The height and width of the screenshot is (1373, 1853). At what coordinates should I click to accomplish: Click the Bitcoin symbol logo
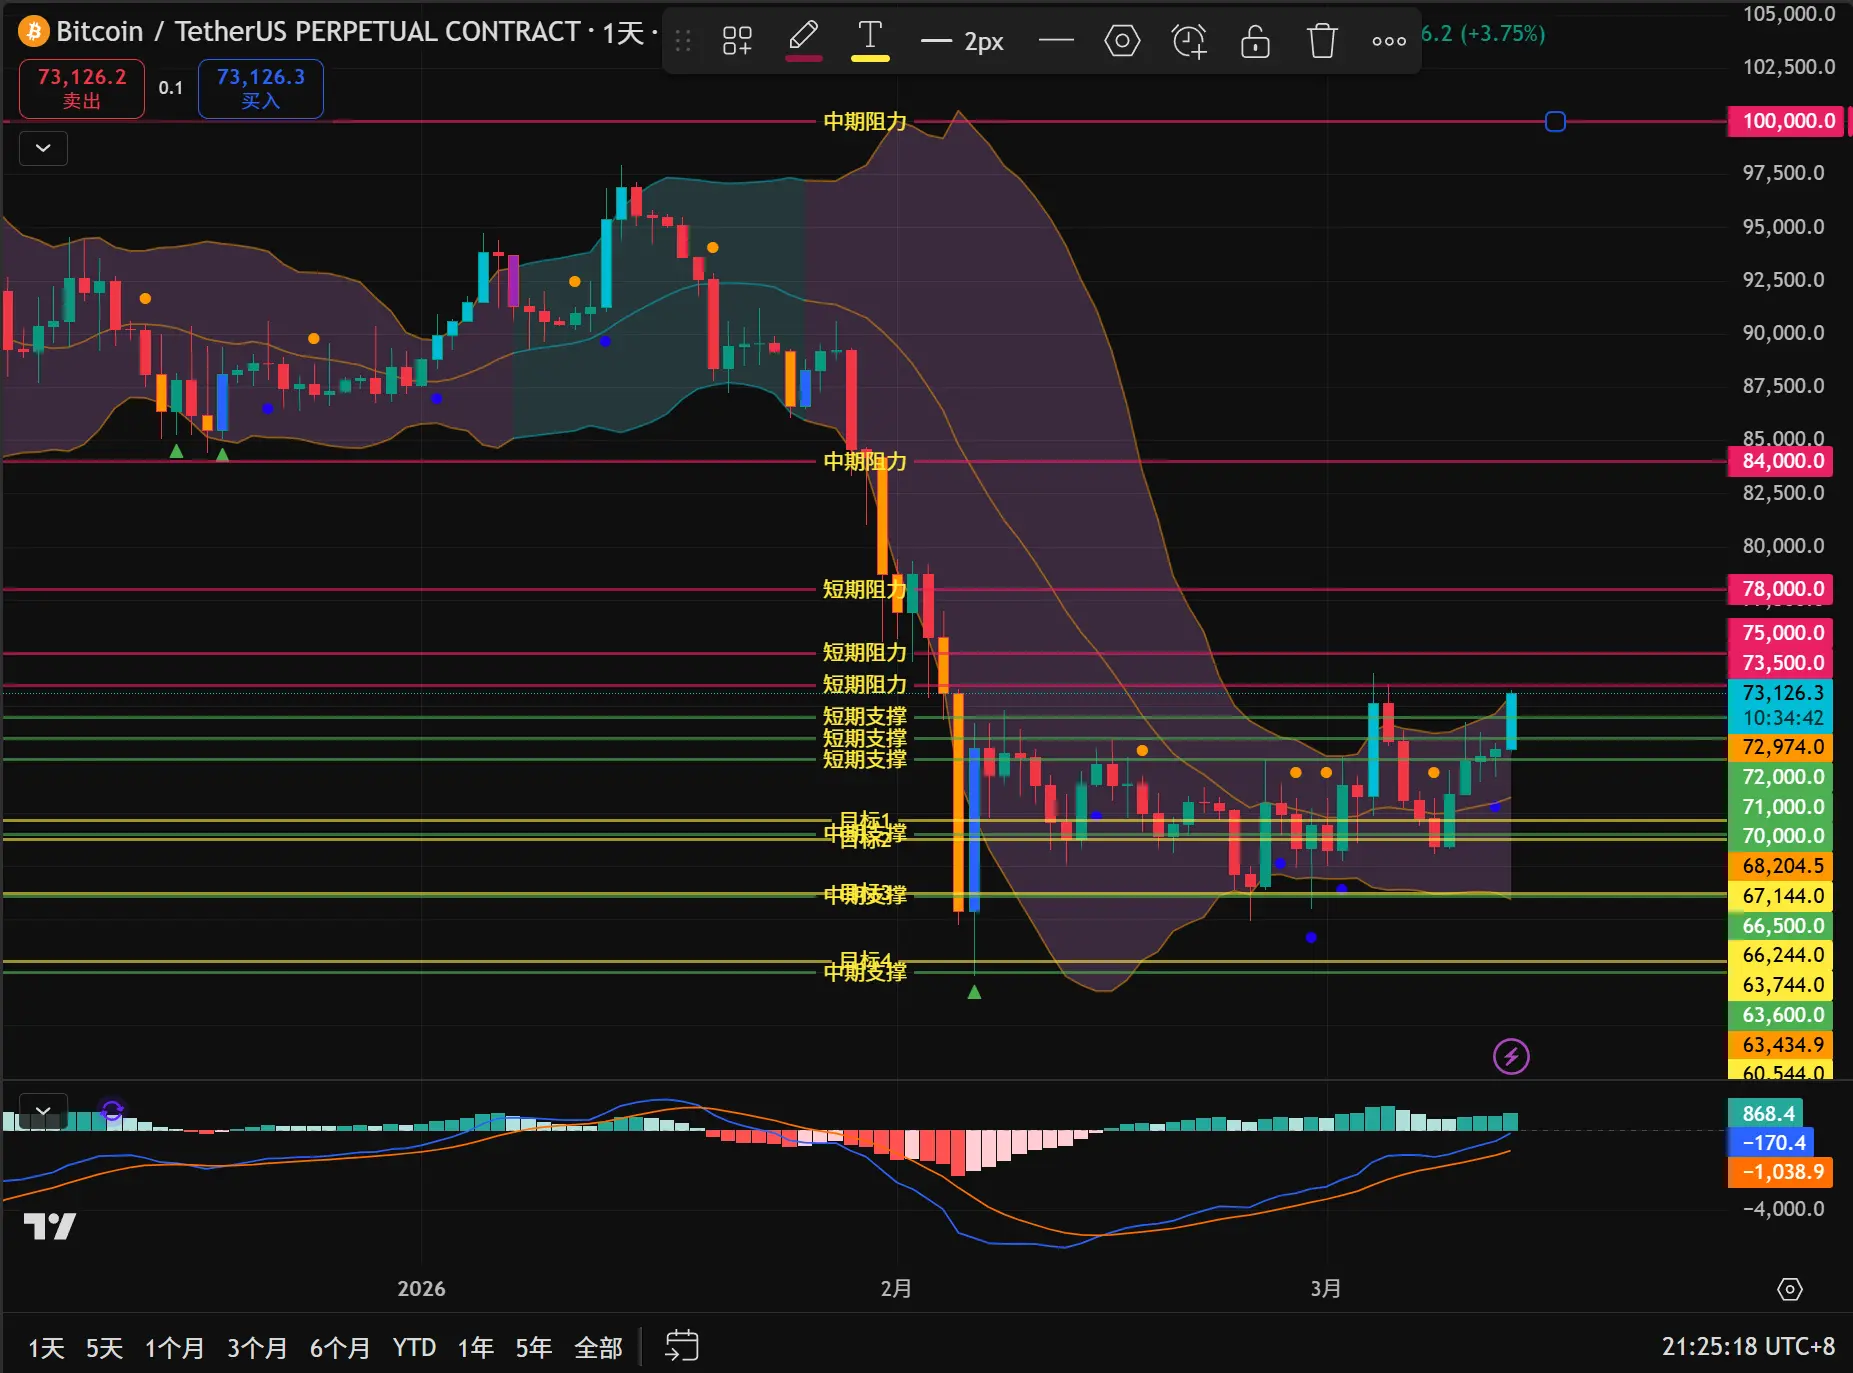33,32
